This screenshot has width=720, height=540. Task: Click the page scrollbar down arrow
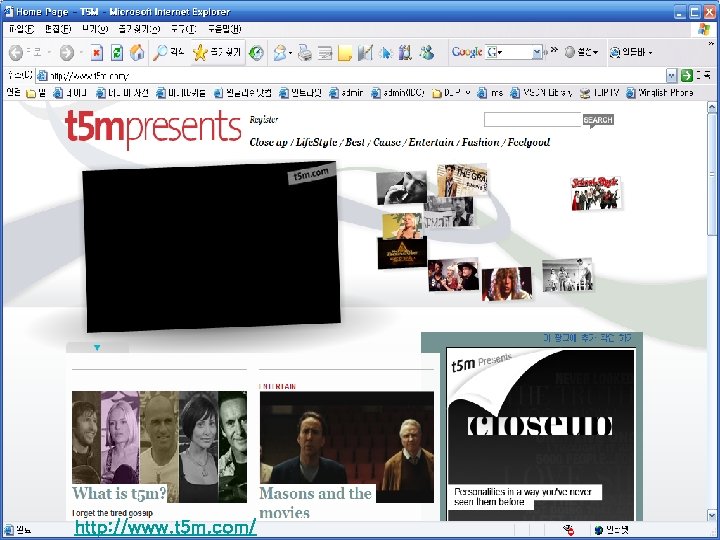tap(712, 515)
